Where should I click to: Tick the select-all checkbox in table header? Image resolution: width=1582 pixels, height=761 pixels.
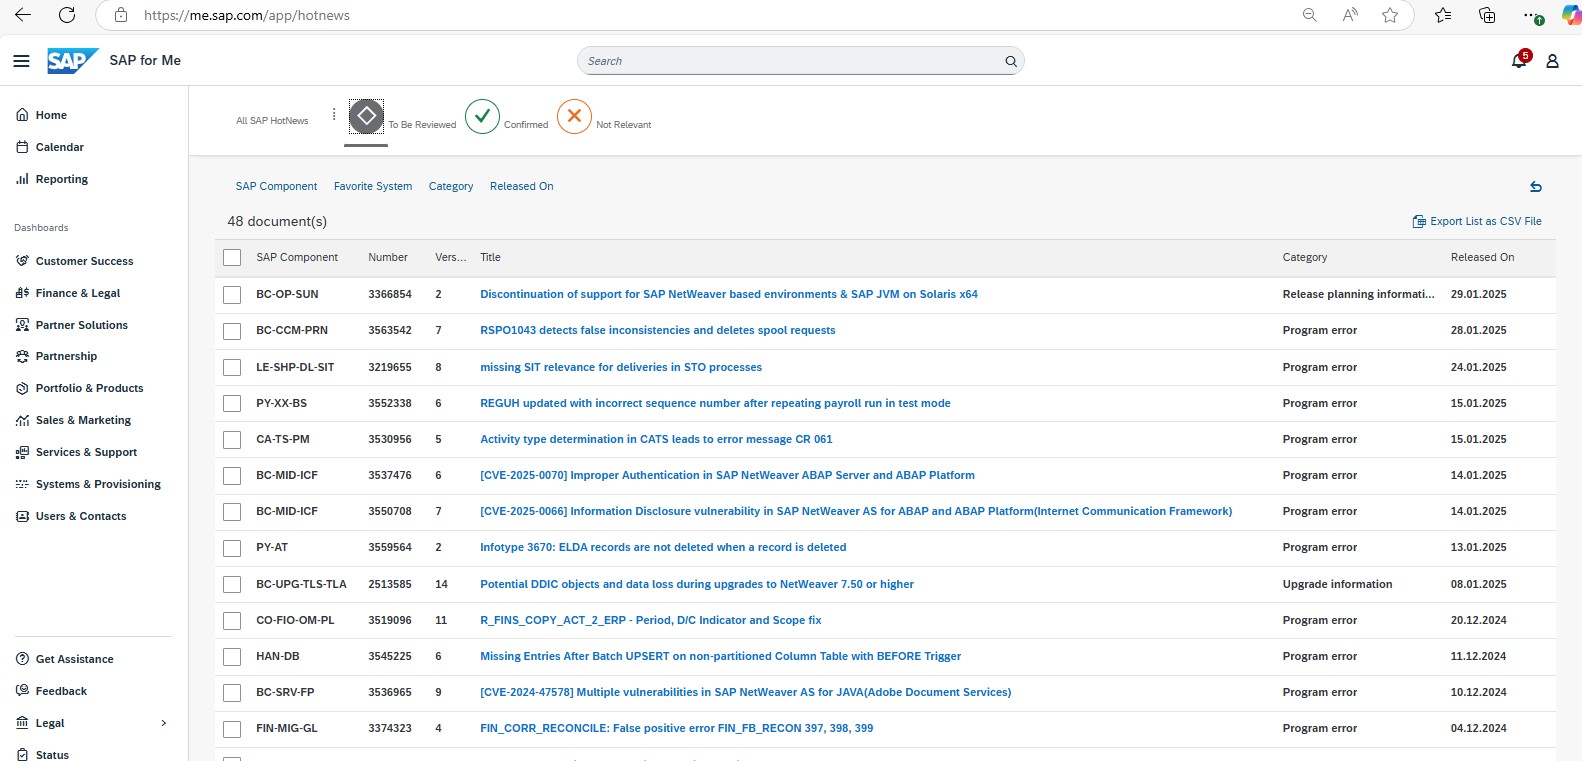(232, 258)
